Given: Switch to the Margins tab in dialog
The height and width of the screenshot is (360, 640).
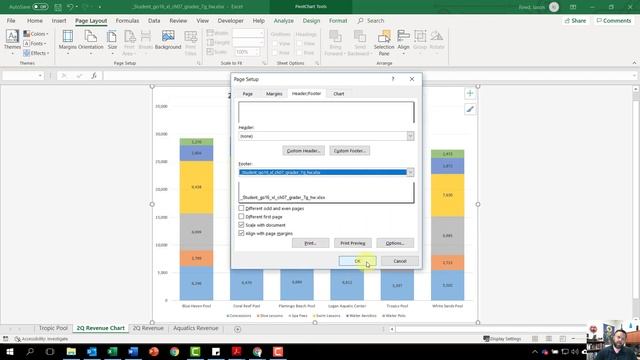Looking at the screenshot, I should point(274,94).
